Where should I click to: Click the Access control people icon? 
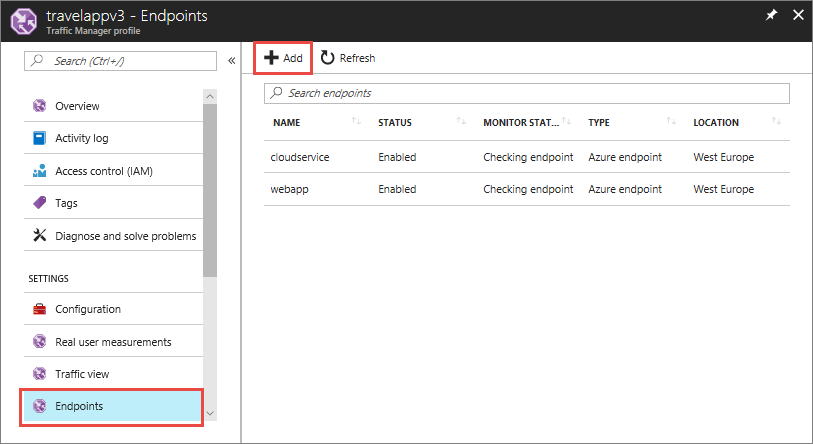(39, 171)
